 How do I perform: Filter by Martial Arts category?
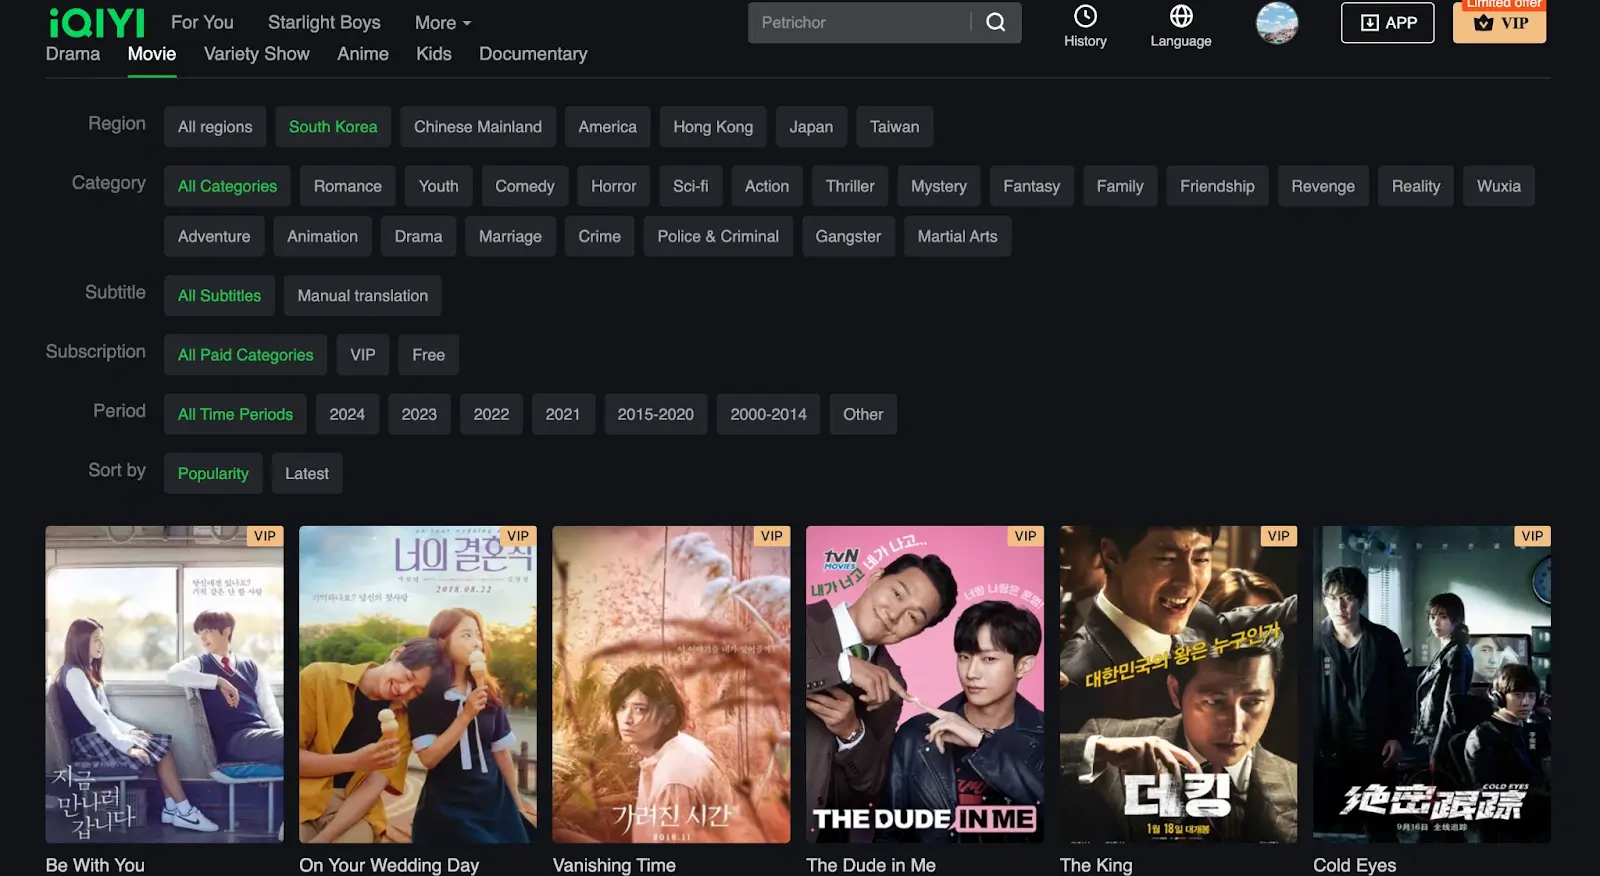point(958,236)
